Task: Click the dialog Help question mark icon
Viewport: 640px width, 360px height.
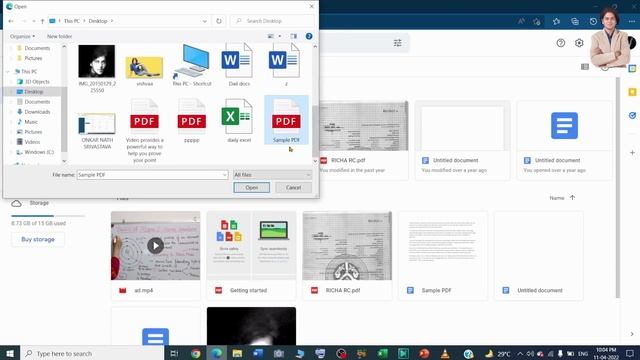Action: point(309,36)
